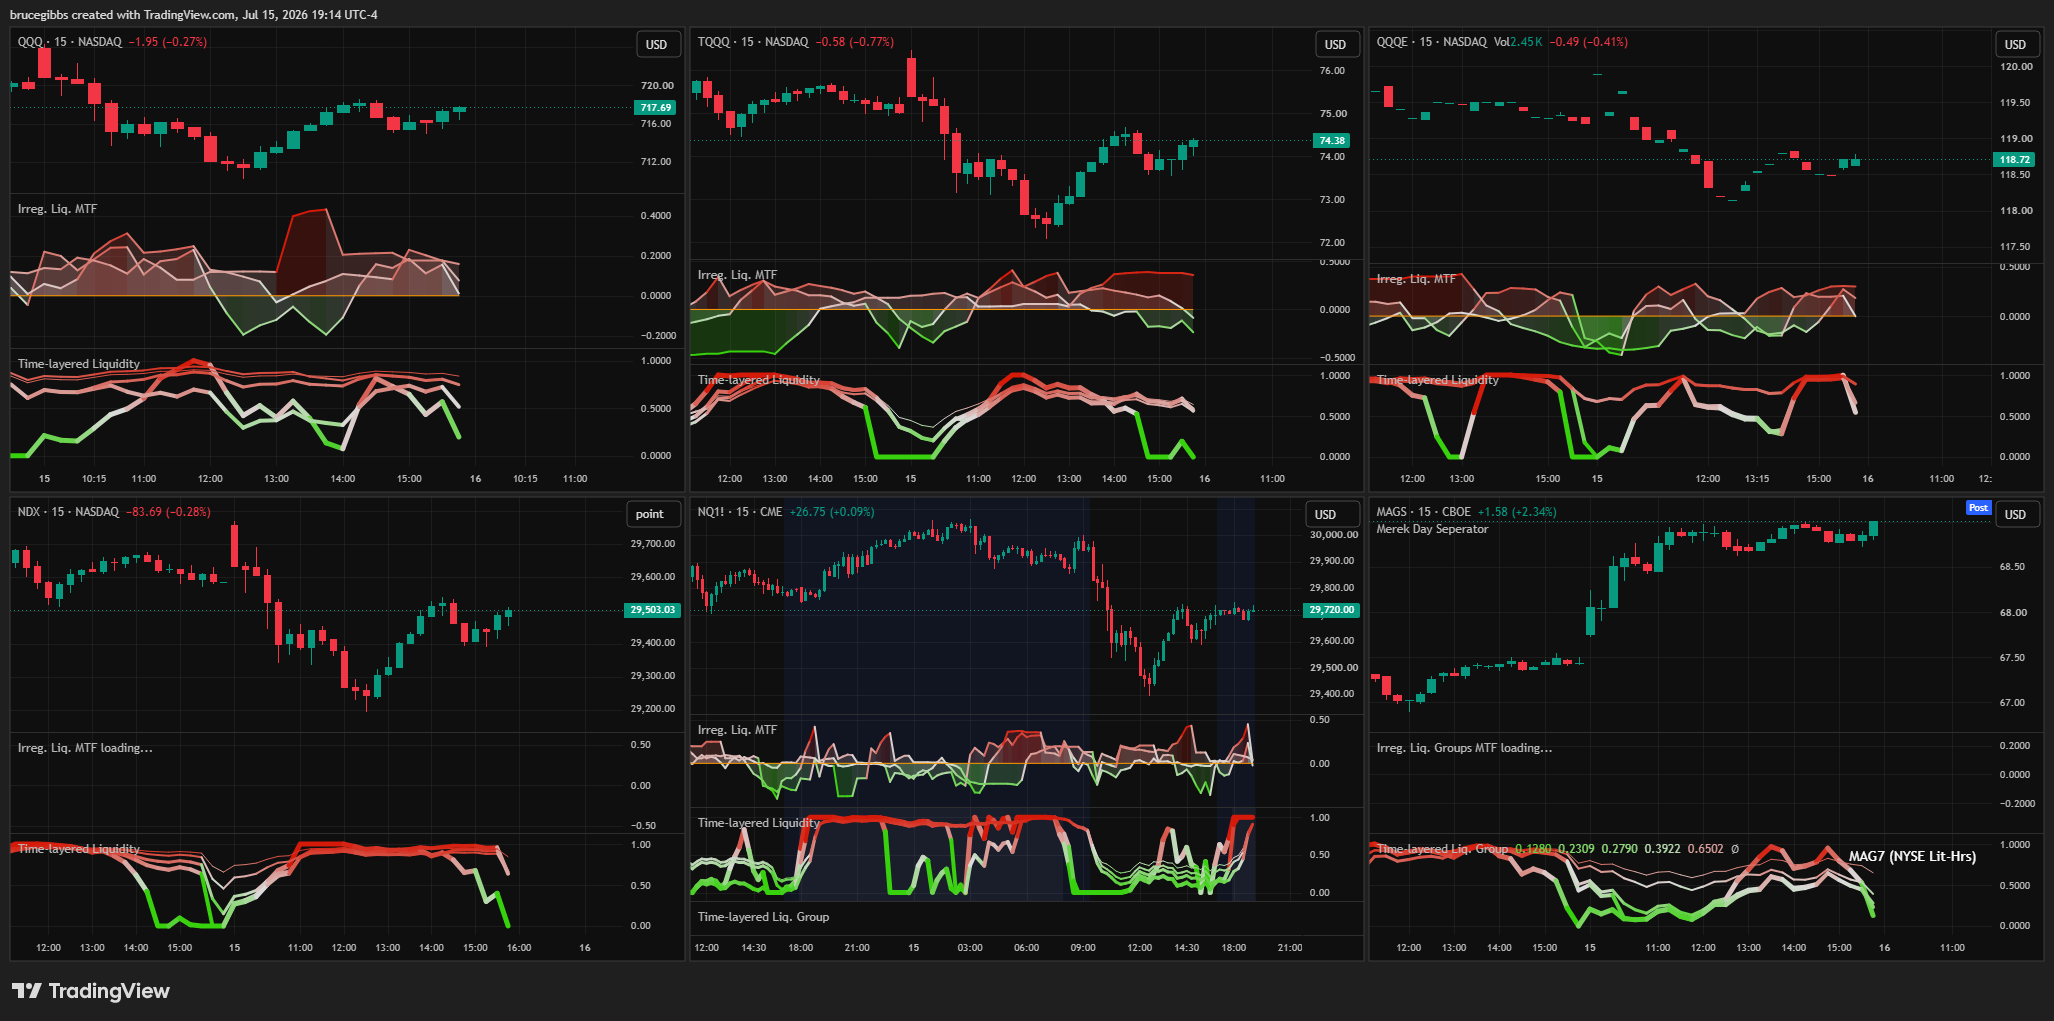Viewport: 2054px width, 1021px height.
Task: Click the −0.49 (−0.41%) change on QQQE chart
Action: click(1589, 42)
